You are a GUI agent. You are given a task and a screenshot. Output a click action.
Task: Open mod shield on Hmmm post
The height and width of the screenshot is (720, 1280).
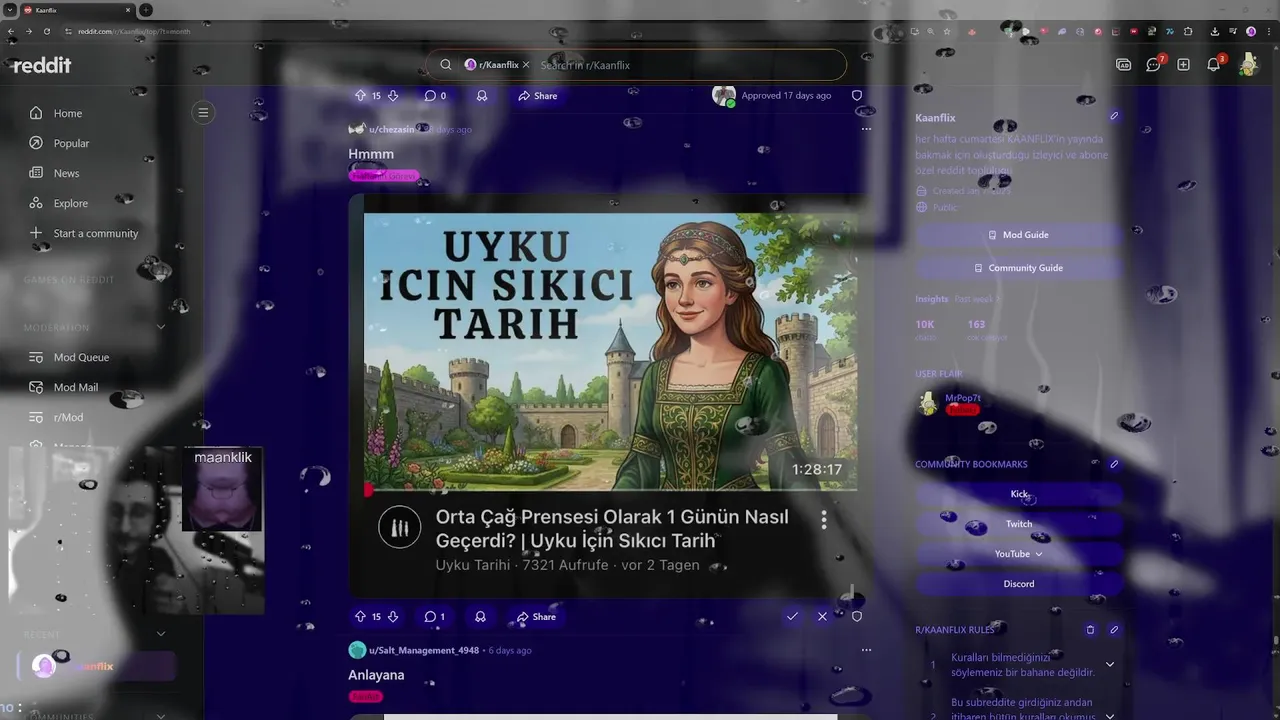tap(857, 617)
